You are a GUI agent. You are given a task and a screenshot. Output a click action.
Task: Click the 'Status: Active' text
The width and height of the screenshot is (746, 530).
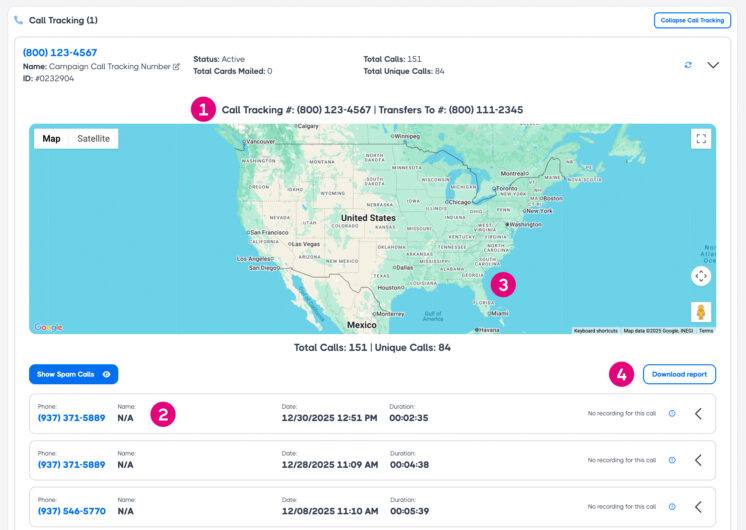tap(219, 59)
